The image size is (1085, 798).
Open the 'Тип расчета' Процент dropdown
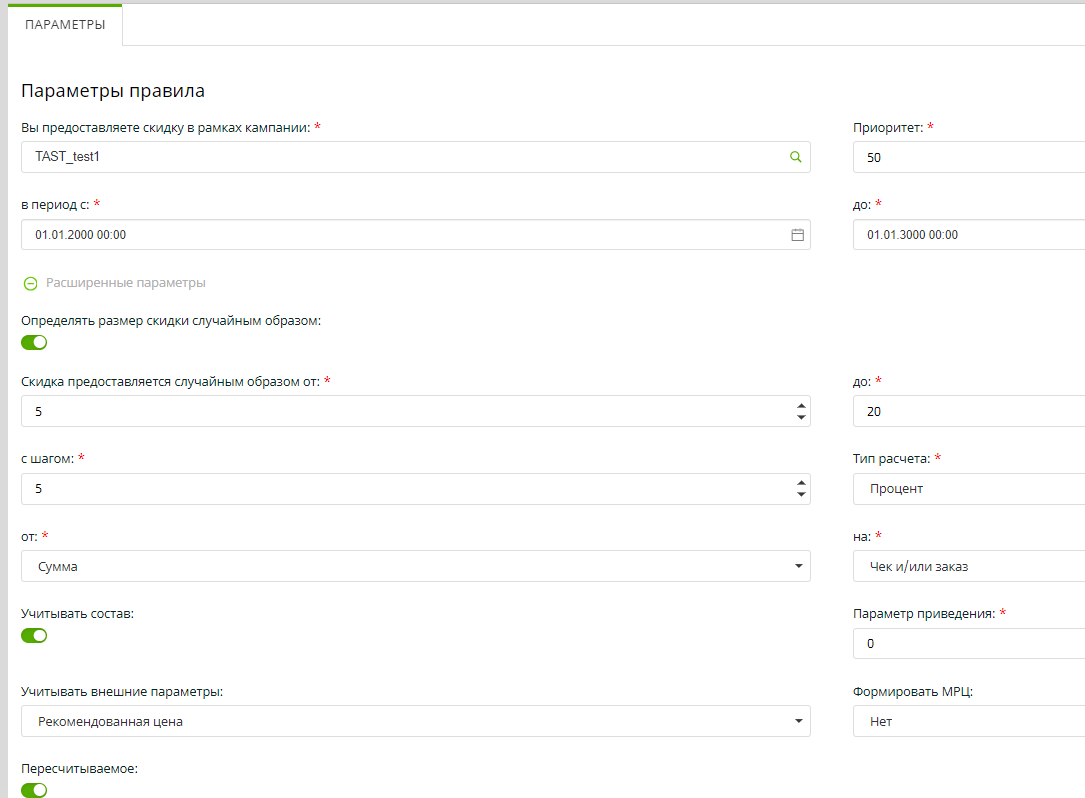click(966, 489)
